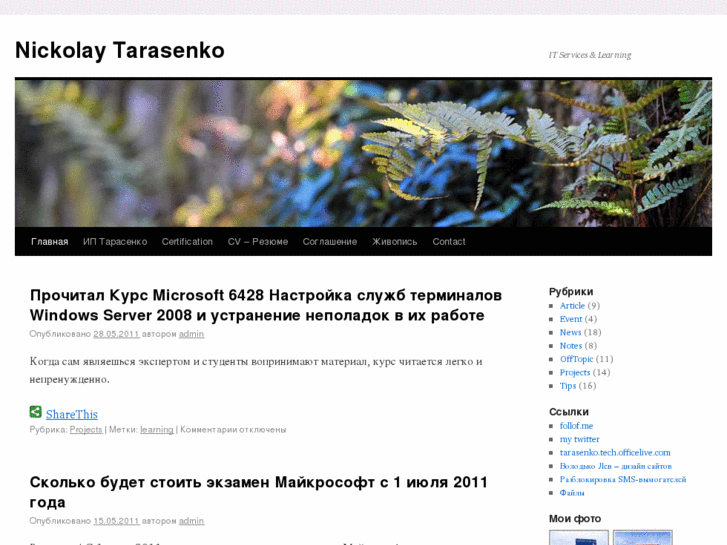Viewport: 727px width, 545px height.
Task: Open admin author link under first post
Action: (x=191, y=334)
